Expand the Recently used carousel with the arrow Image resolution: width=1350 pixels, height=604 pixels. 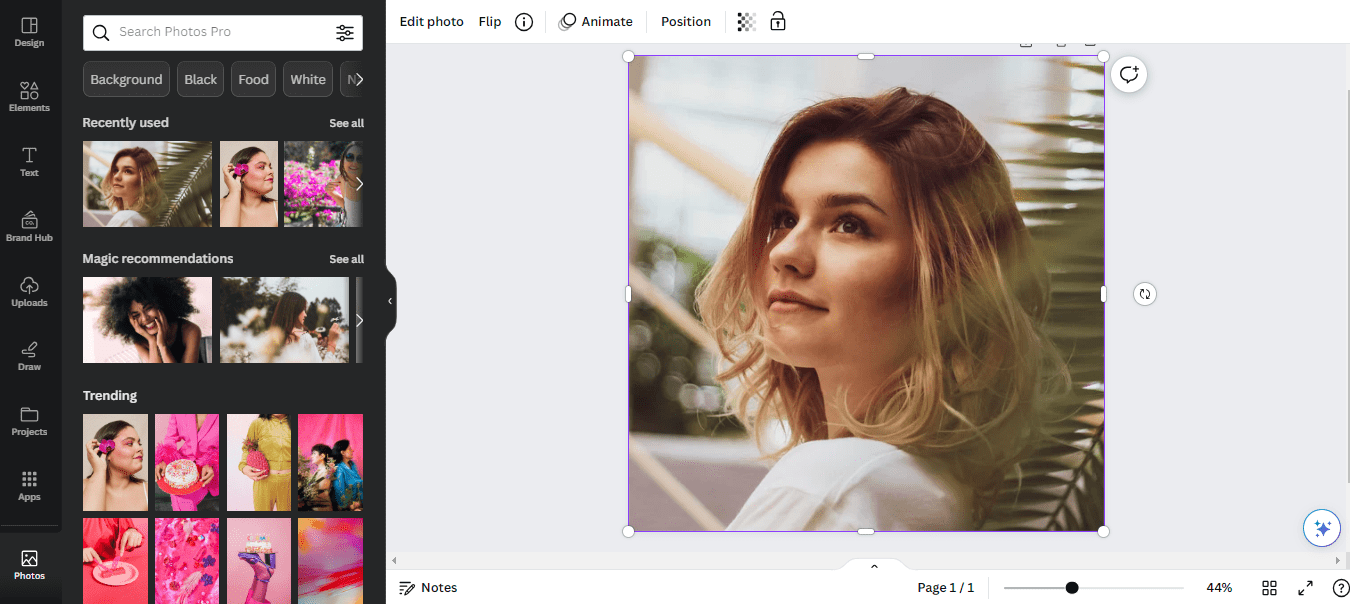[x=360, y=184]
